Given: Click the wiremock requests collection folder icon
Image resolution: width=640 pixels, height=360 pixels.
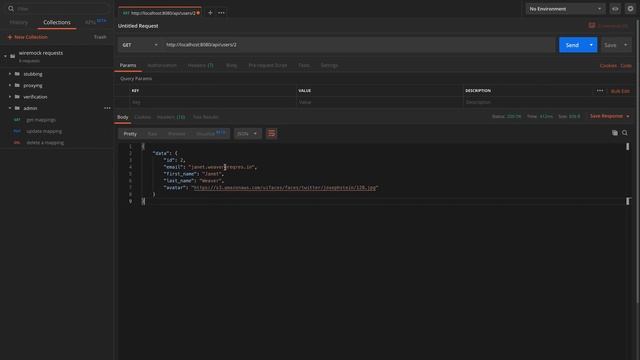Looking at the screenshot, I should click(x=13, y=56).
